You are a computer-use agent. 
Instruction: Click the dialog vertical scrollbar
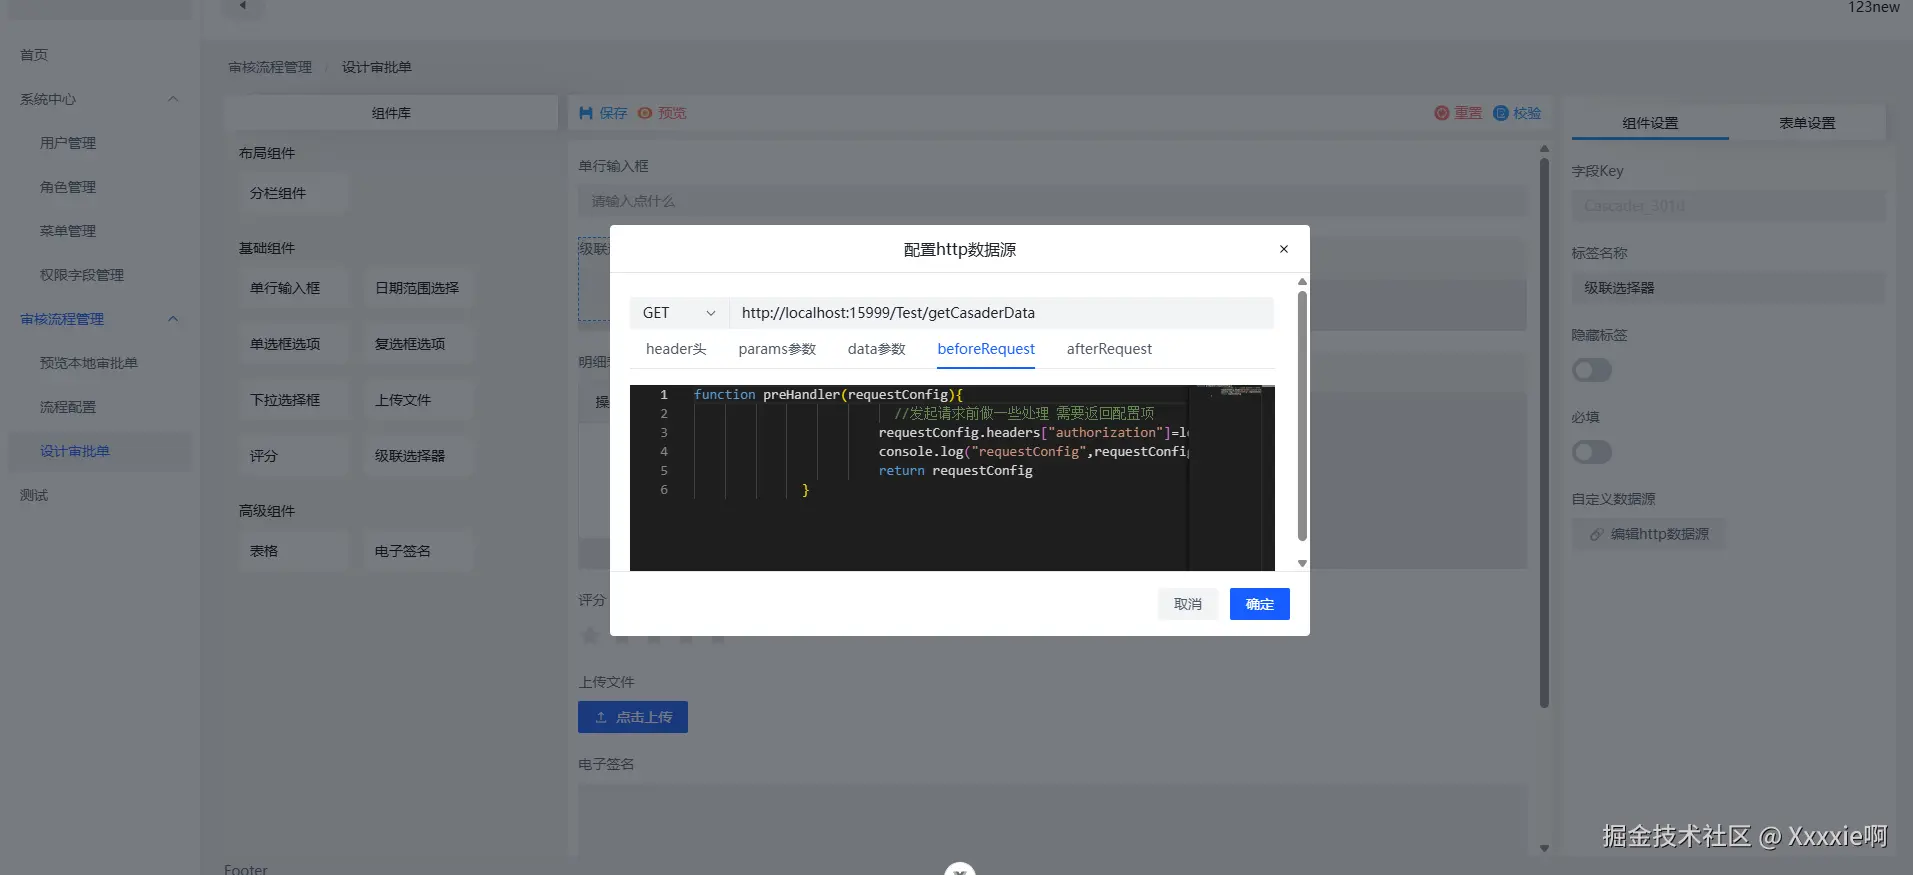coord(1302,415)
